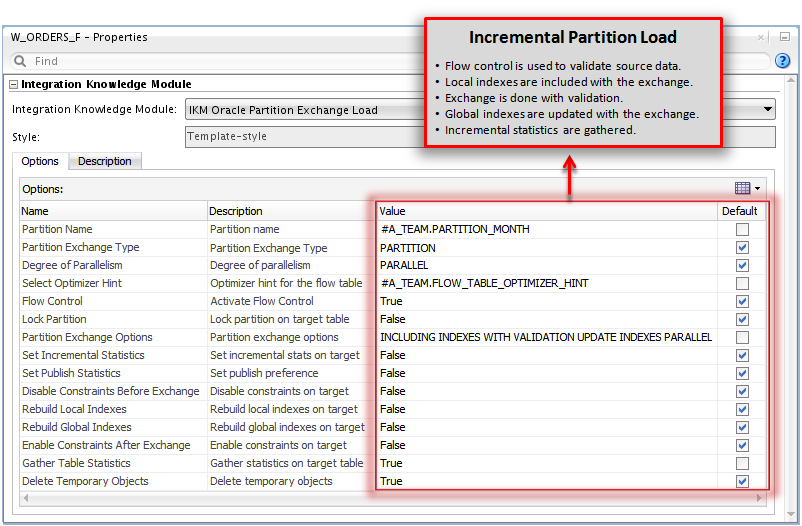Toggle Default checkbox for Partition Exchange Type
802x526 pixels.
click(742, 248)
